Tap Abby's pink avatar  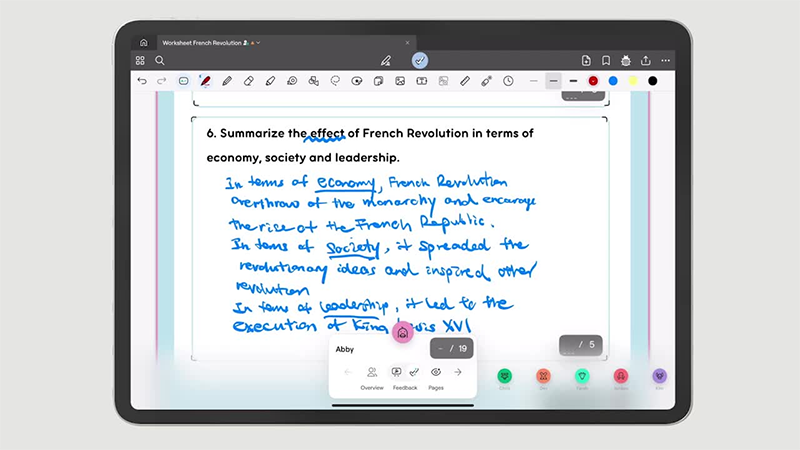(x=403, y=334)
